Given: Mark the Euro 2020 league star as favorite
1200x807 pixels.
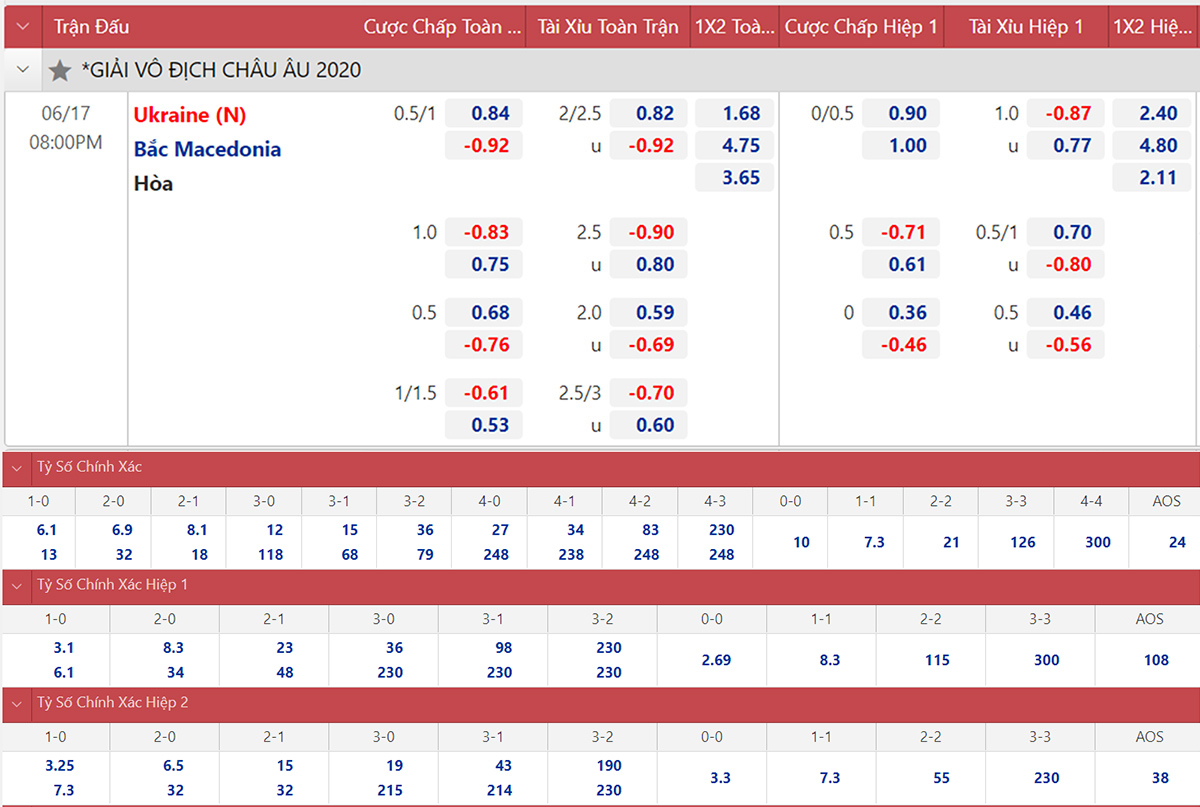Looking at the screenshot, I should (x=60, y=71).
